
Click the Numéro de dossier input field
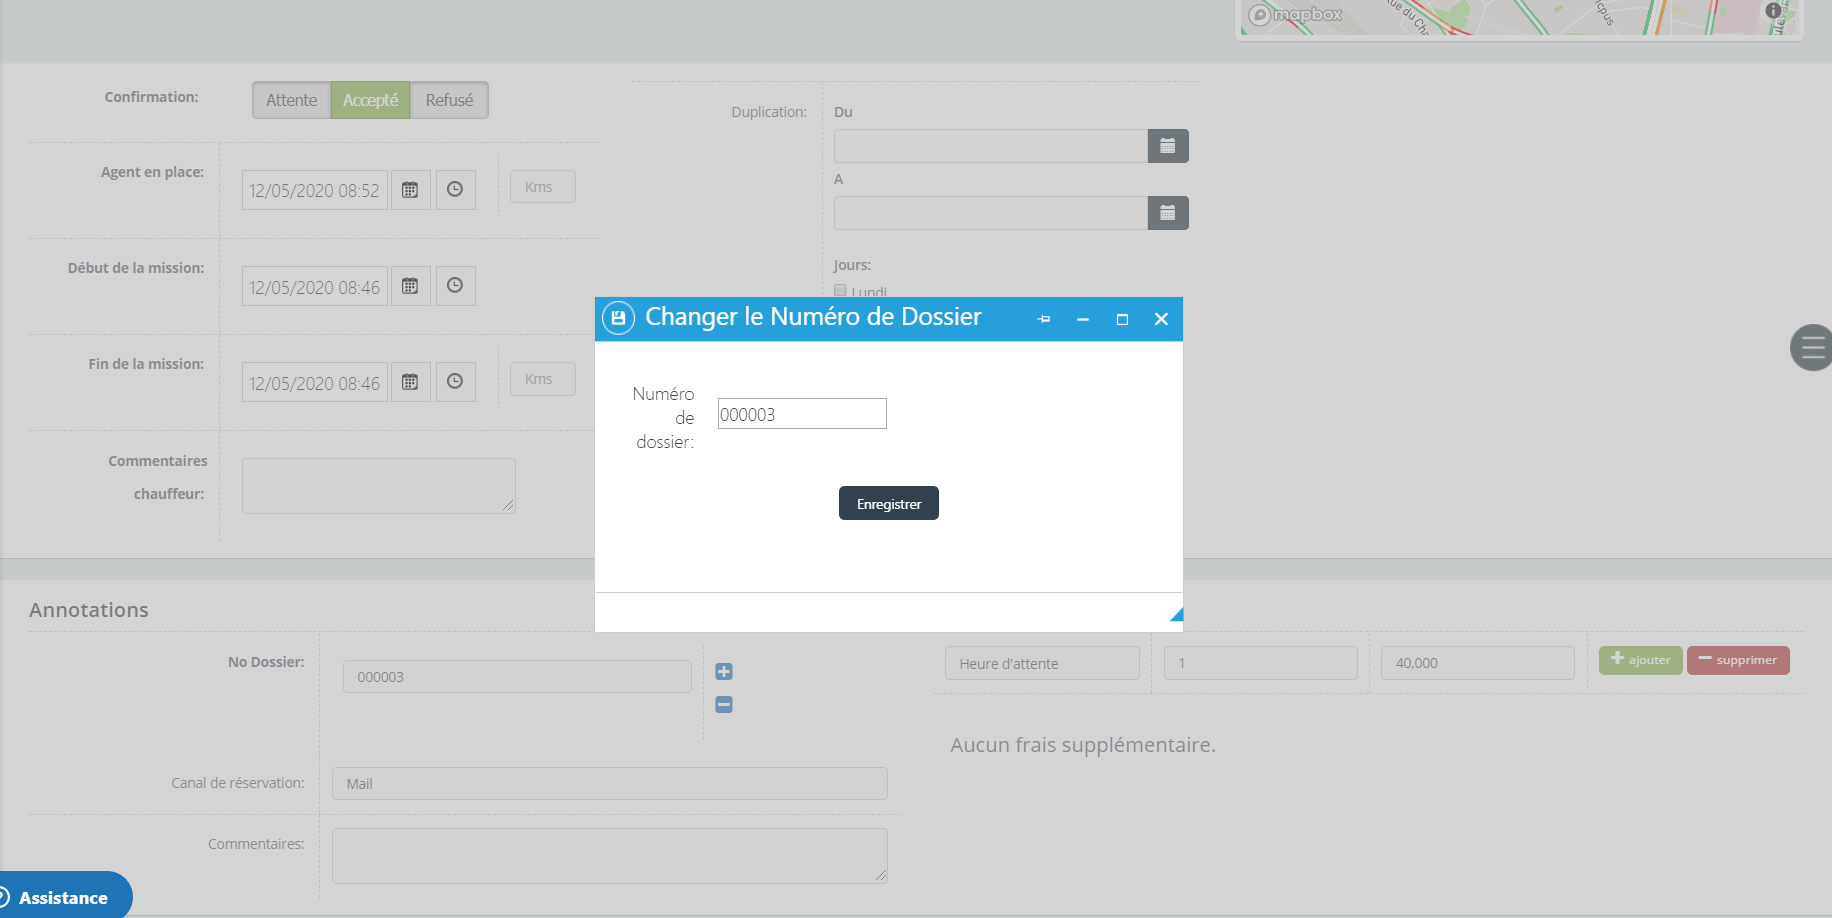802,414
